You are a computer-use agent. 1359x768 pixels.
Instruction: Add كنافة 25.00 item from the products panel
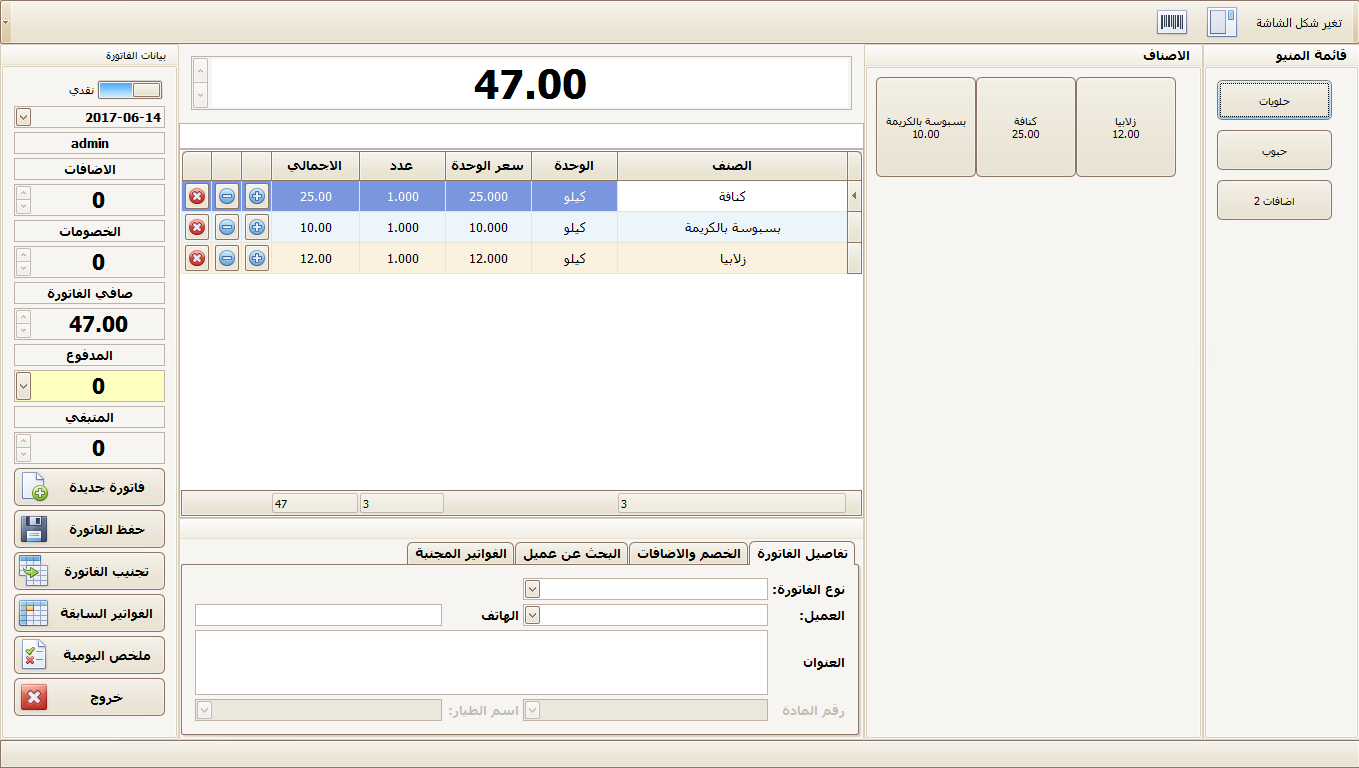pos(1026,127)
